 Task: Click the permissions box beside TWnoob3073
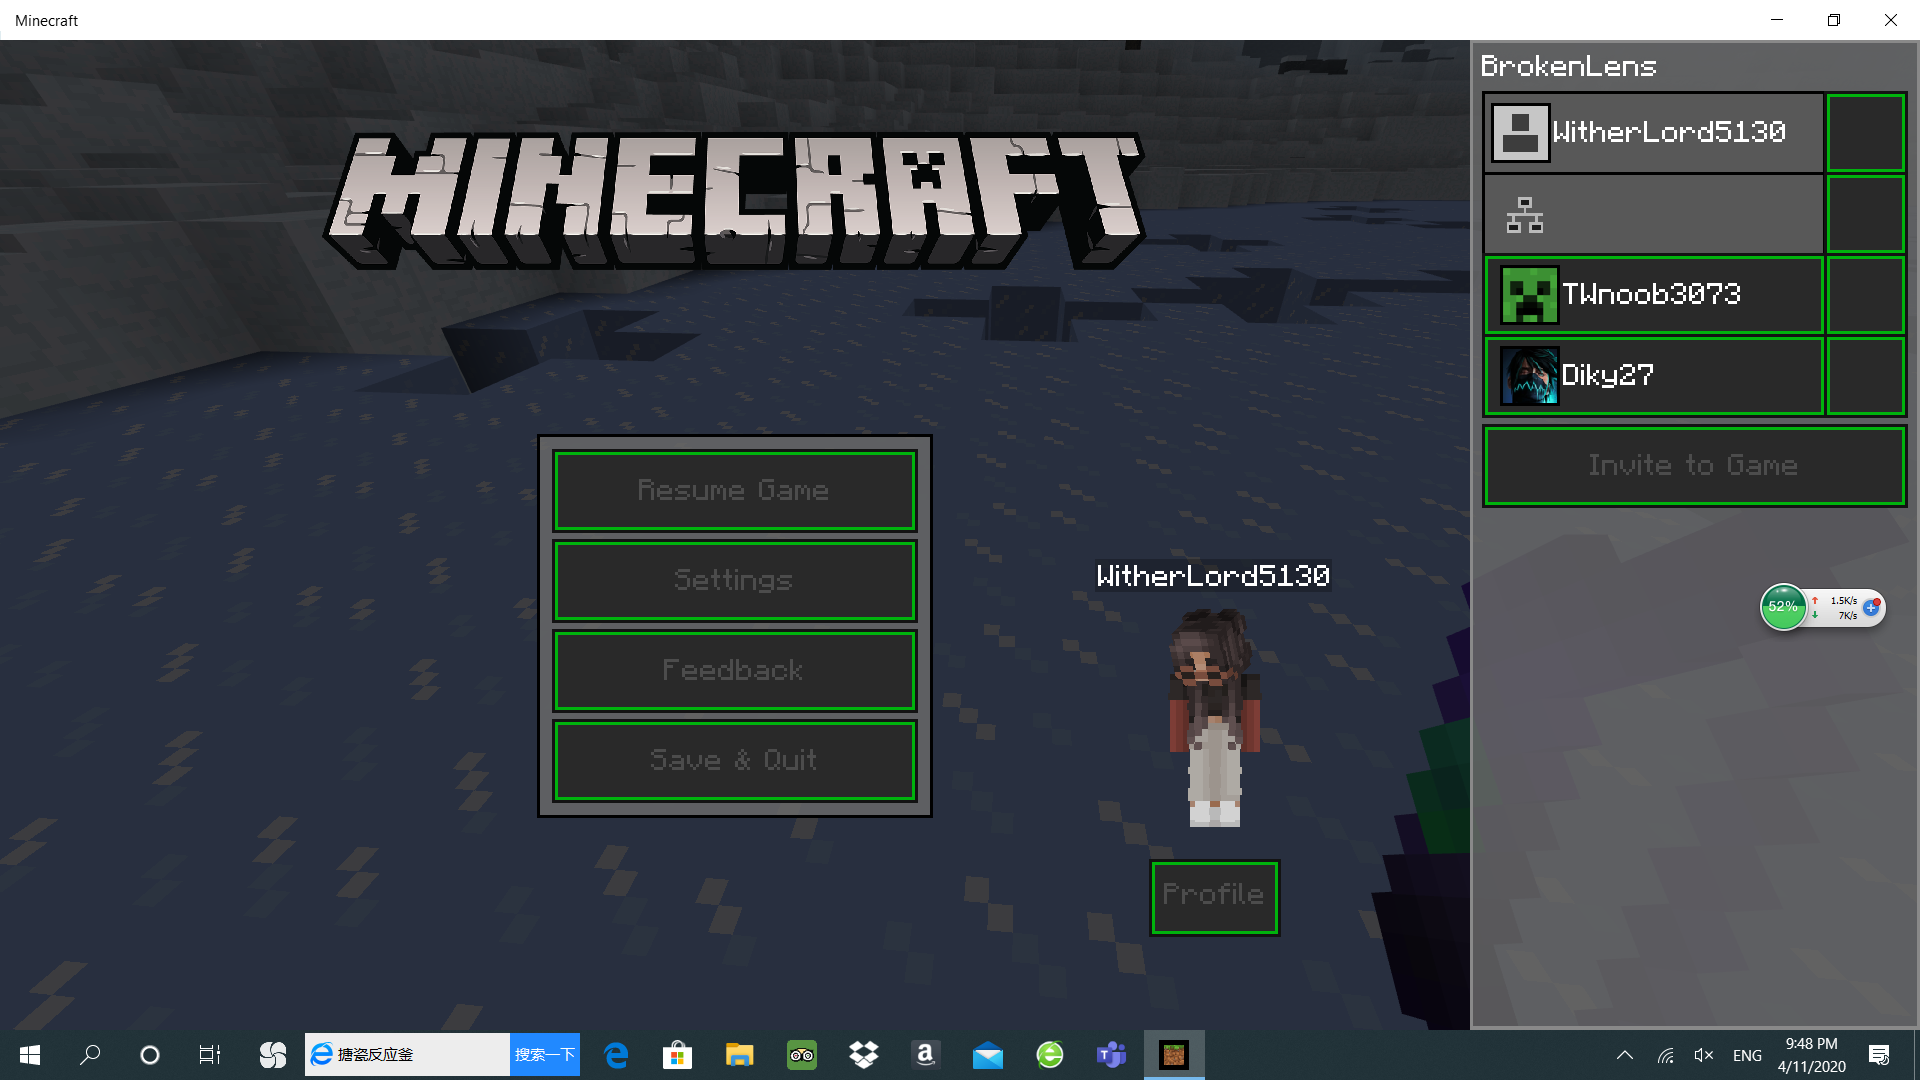pos(1865,294)
